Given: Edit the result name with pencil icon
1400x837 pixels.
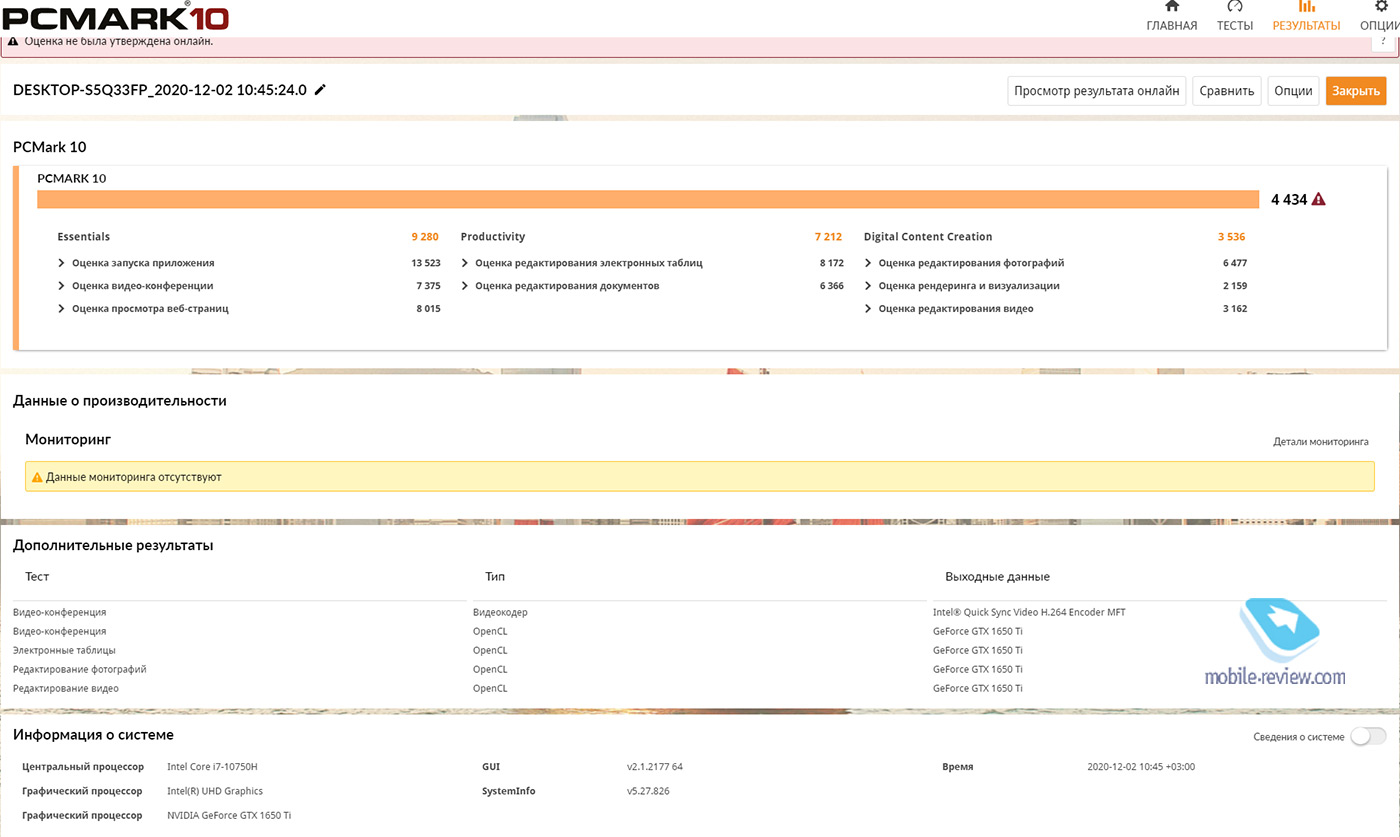Looking at the screenshot, I should coord(320,90).
